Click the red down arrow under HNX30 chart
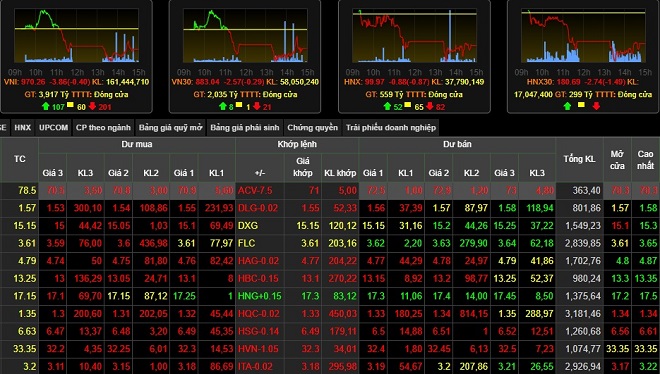Image resolution: width=660 pixels, height=374 pixels. click(596, 106)
